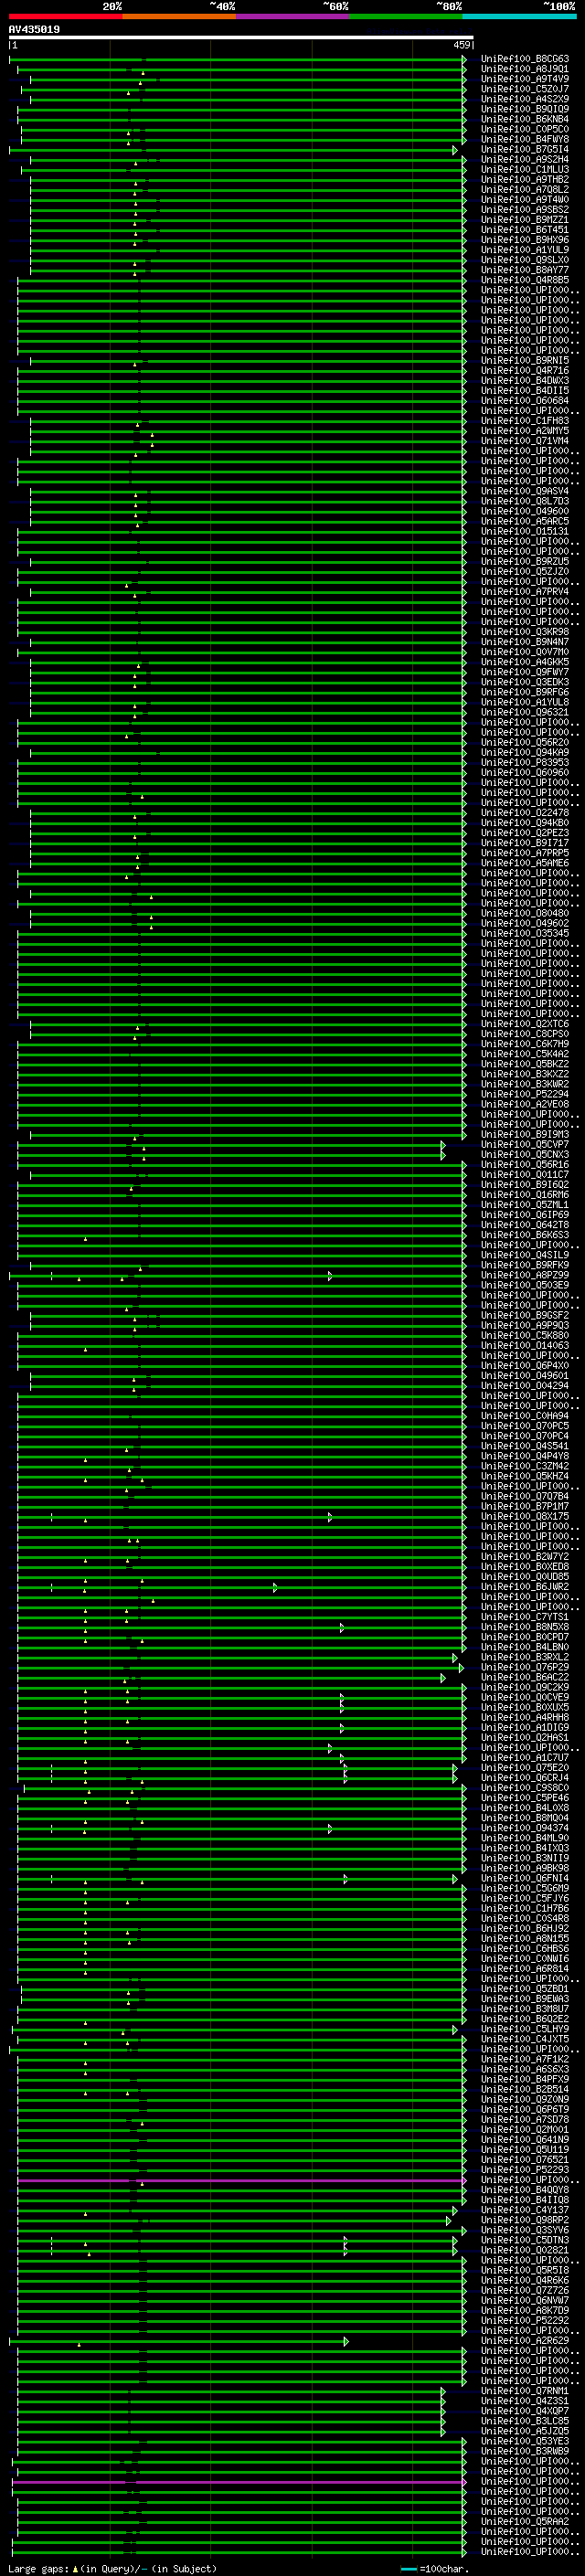
Task: Select the label UniRef100_Q53YE3
Action: click(525, 2441)
